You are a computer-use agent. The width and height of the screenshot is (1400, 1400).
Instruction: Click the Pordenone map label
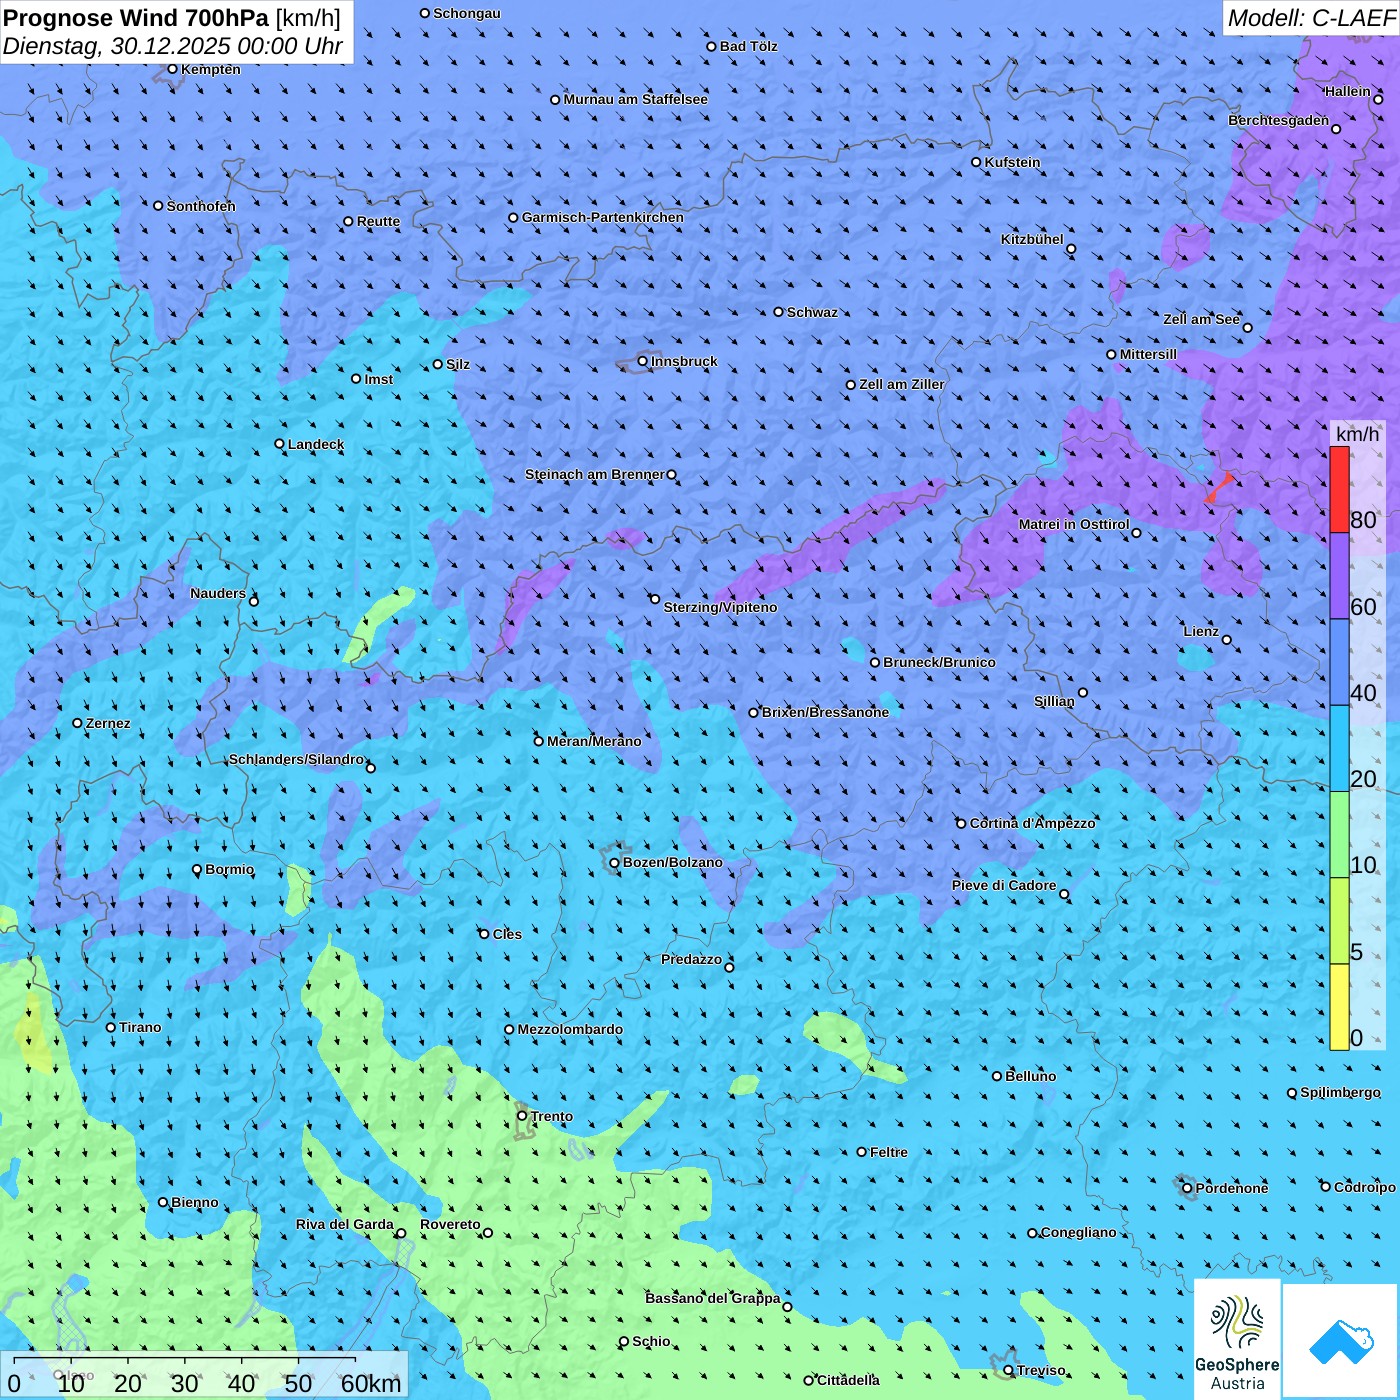click(x=1231, y=1188)
